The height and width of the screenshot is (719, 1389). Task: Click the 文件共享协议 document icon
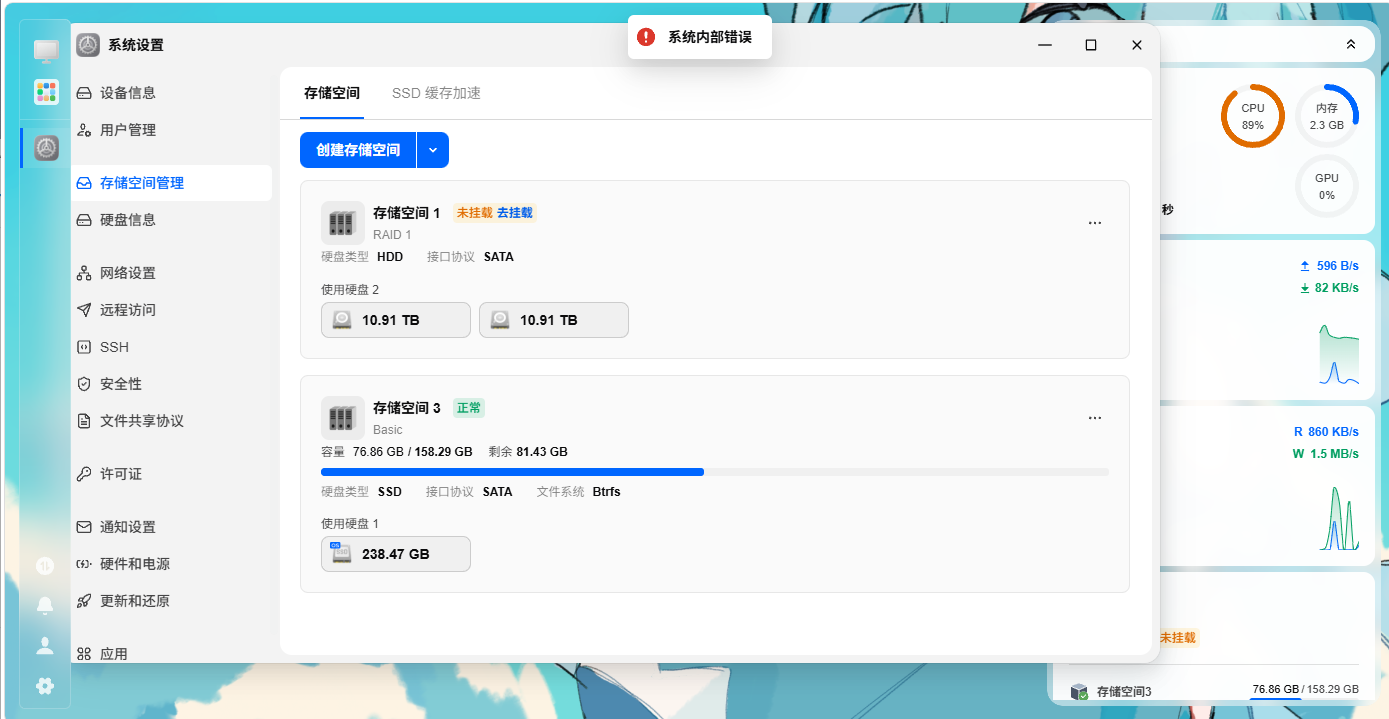[x=84, y=421]
